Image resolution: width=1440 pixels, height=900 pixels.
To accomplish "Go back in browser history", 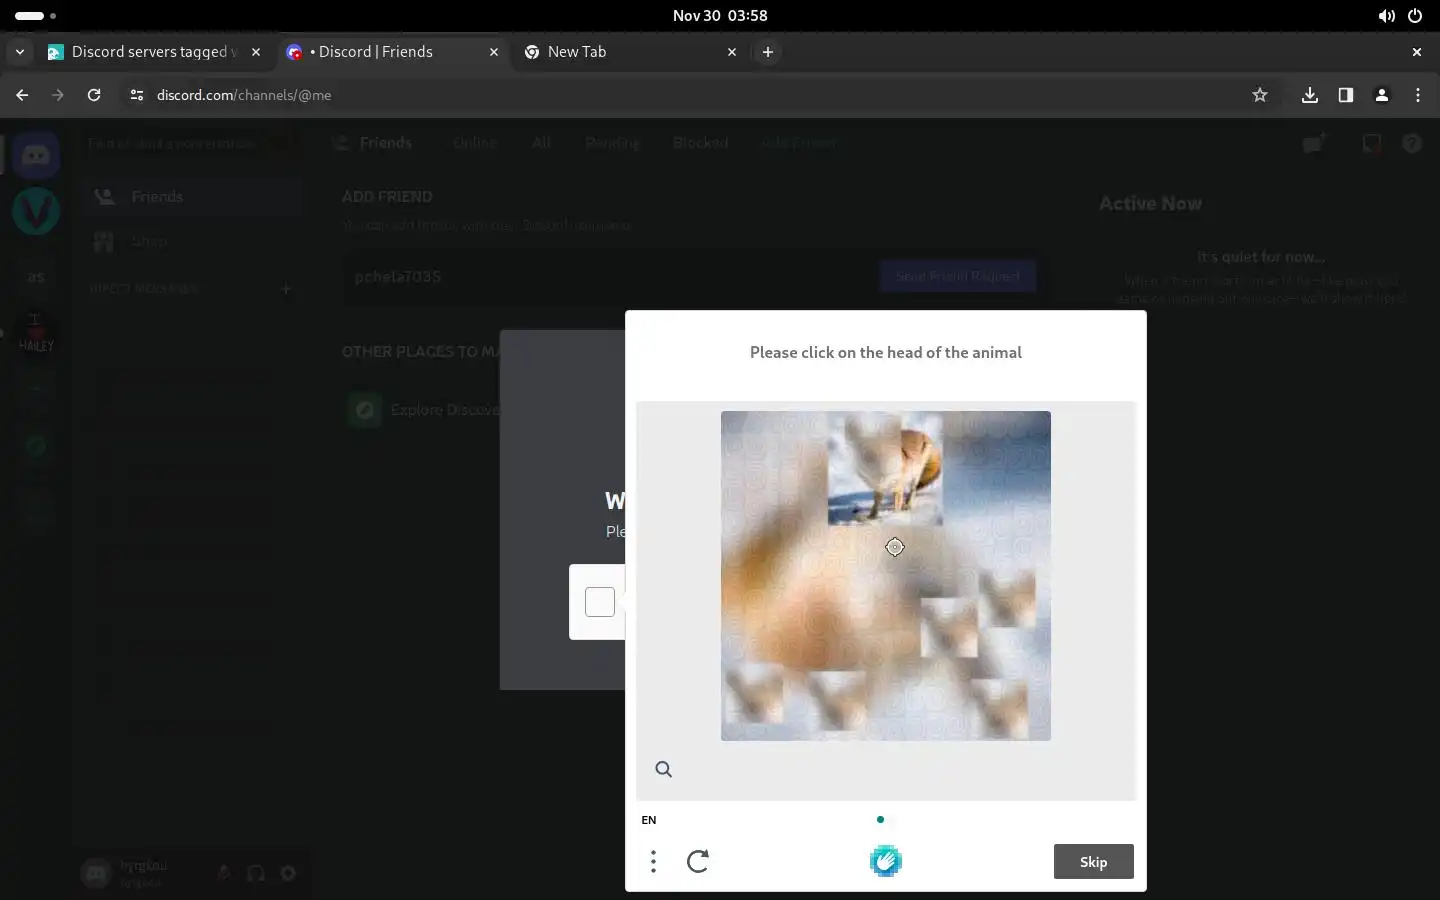I will click(22, 95).
